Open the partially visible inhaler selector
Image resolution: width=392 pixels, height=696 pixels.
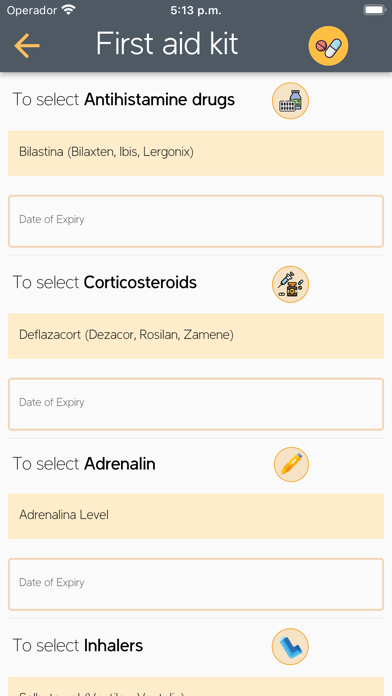coord(196,686)
